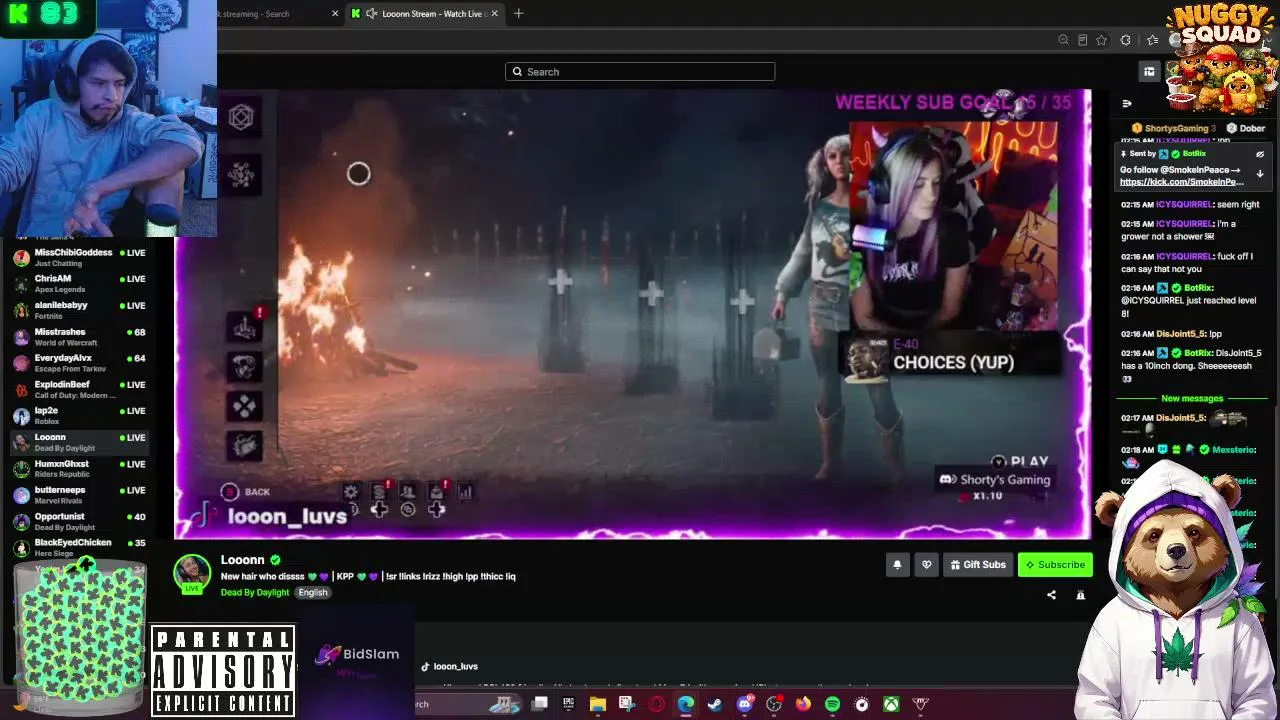This screenshot has width=1280, height=720.
Task: Close the streaming Search tab
Action: 335,14
